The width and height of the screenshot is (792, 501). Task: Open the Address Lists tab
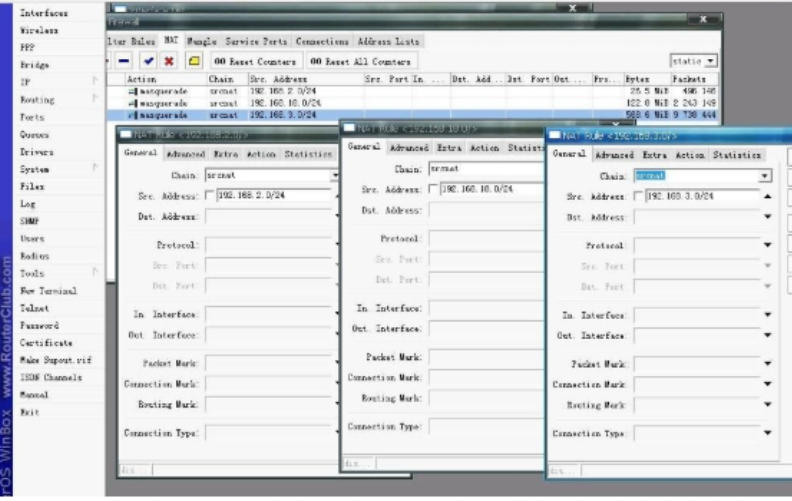[x=388, y=41]
